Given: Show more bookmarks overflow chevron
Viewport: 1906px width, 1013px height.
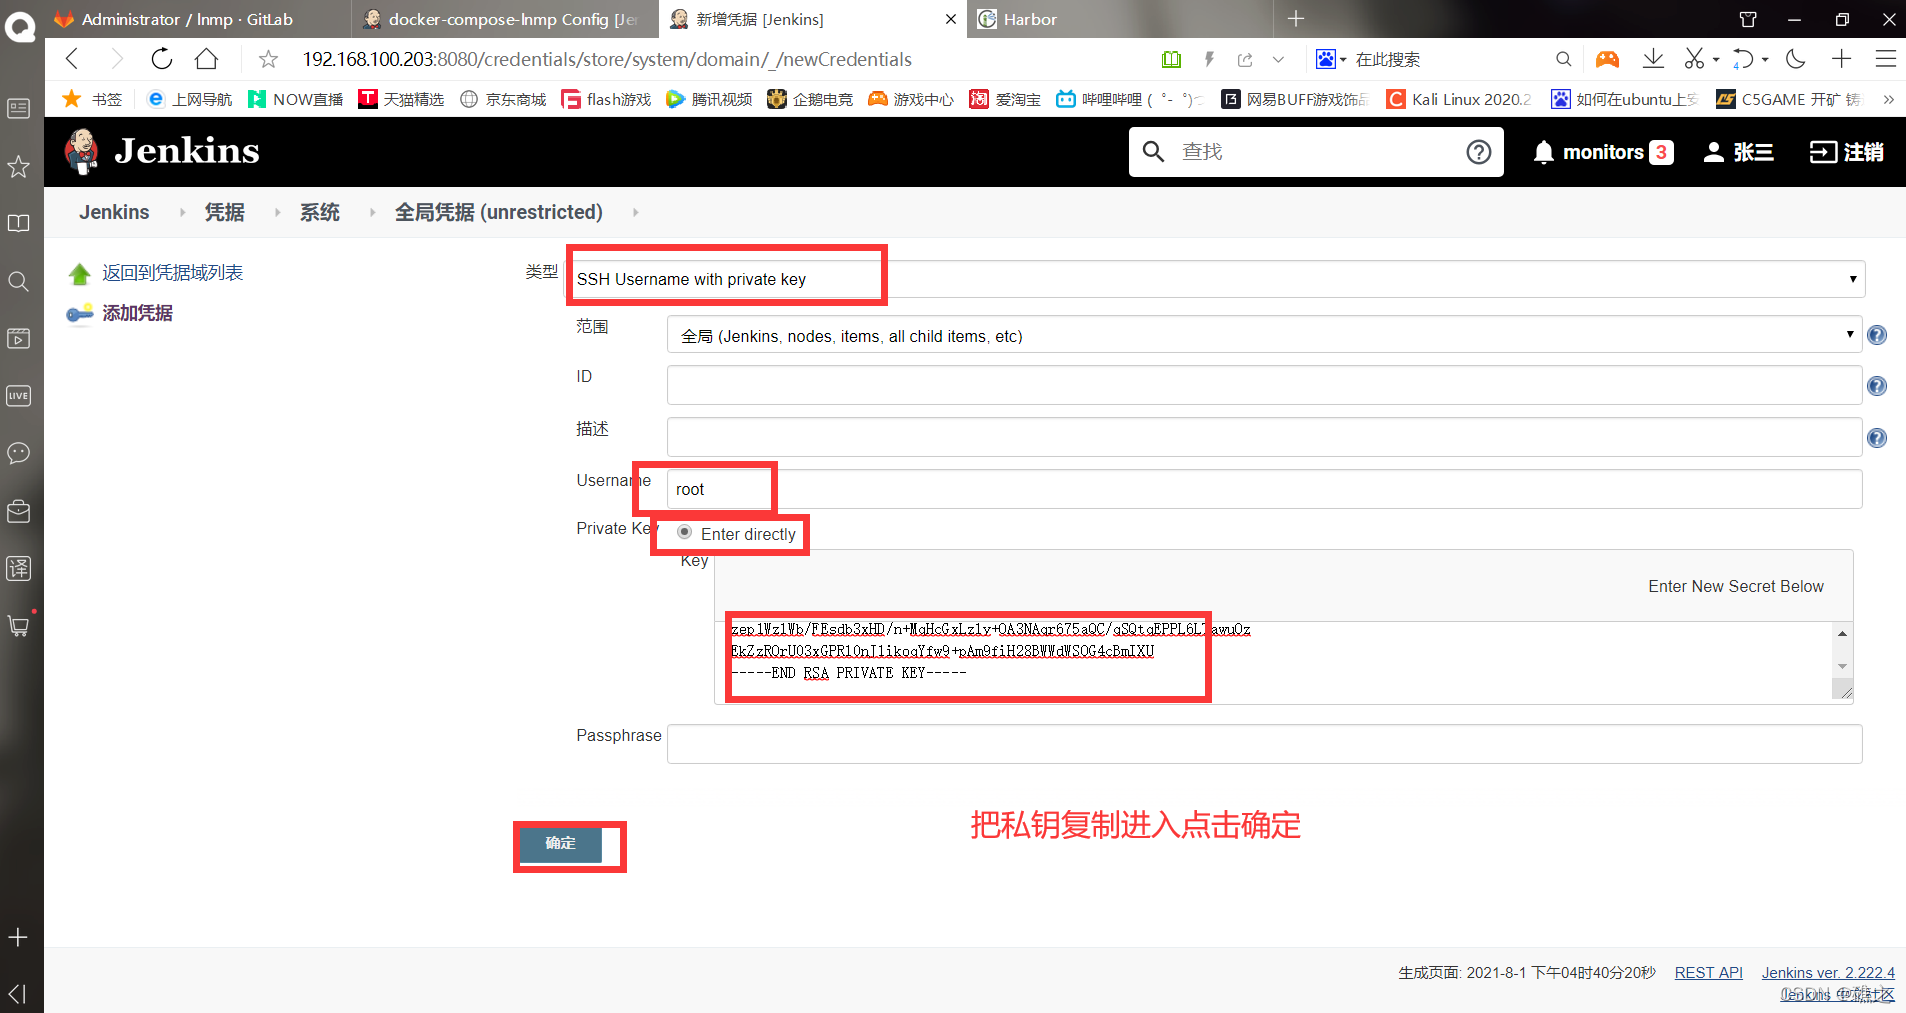Looking at the screenshot, I should point(1888,99).
